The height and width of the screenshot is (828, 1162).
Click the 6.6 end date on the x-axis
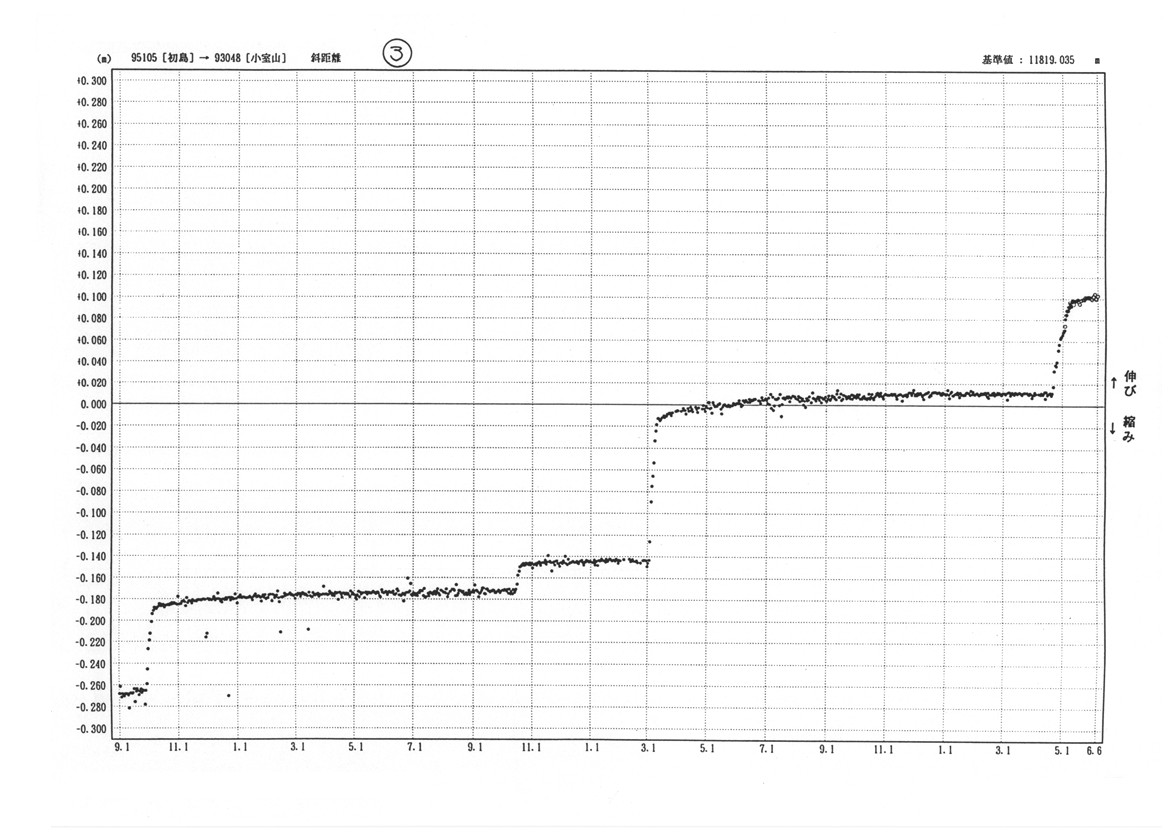pyautogui.click(x=1093, y=748)
